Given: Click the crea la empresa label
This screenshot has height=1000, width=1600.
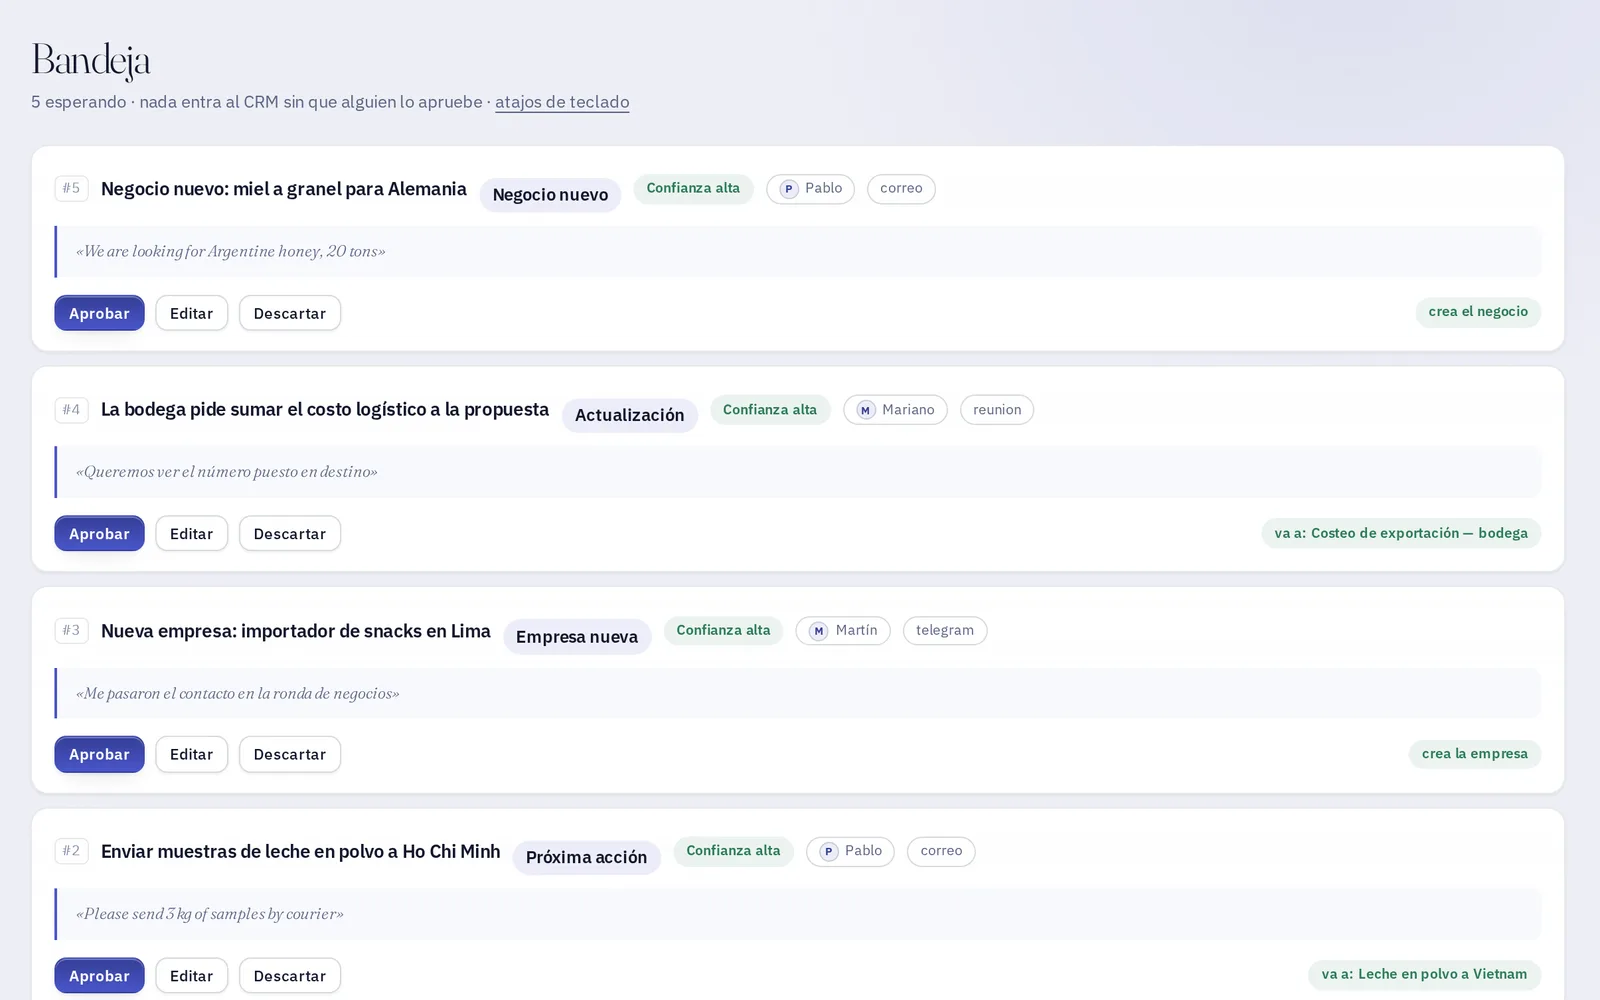Looking at the screenshot, I should click(x=1475, y=754).
